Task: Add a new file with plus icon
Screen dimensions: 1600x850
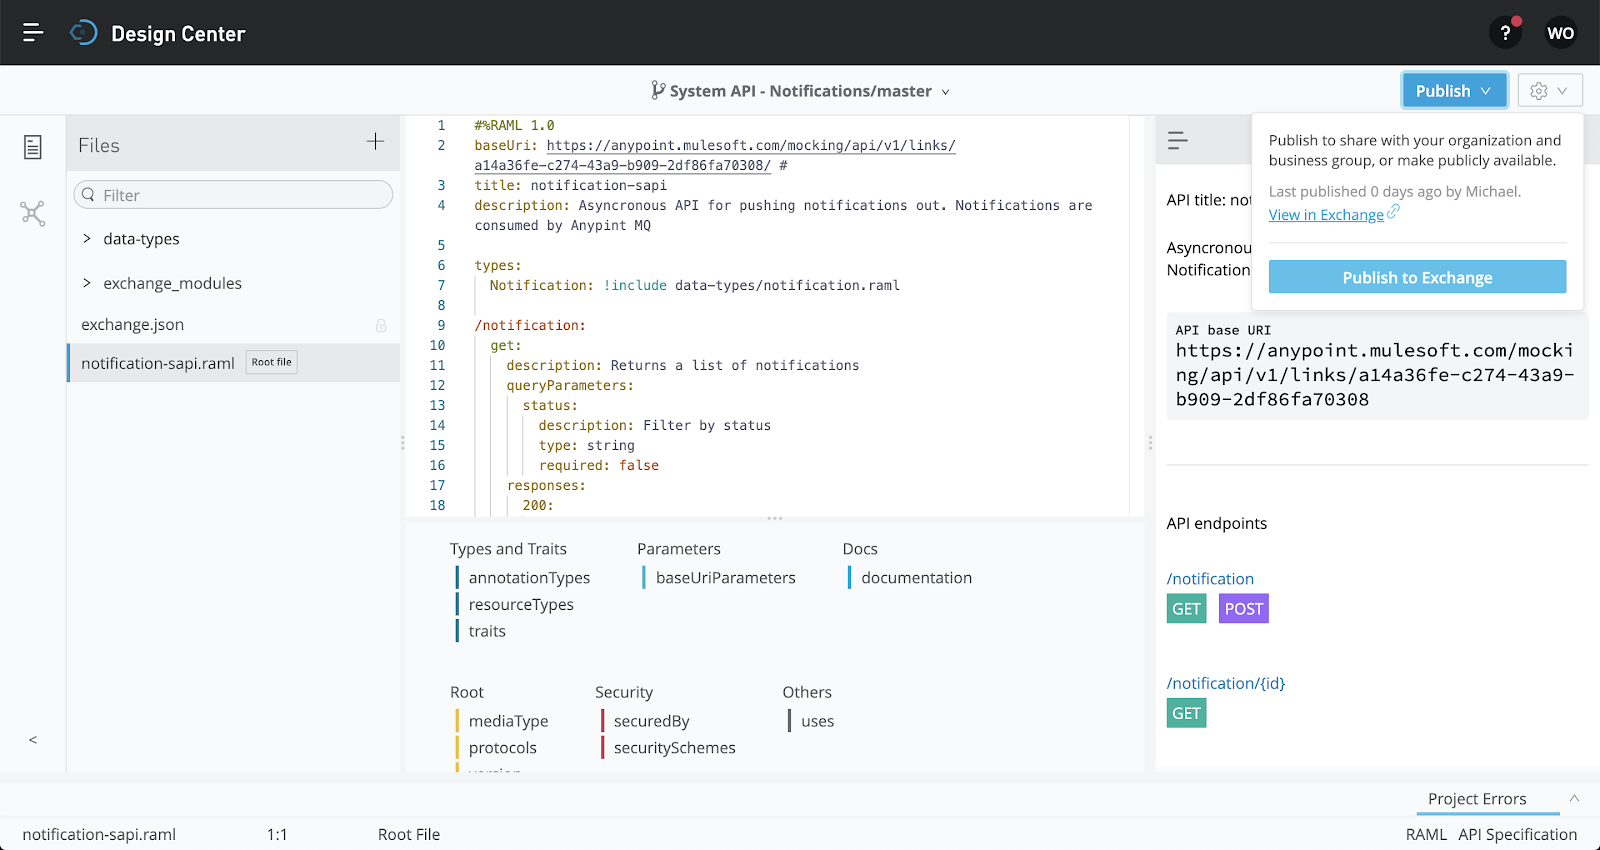Action: pyautogui.click(x=375, y=142)
